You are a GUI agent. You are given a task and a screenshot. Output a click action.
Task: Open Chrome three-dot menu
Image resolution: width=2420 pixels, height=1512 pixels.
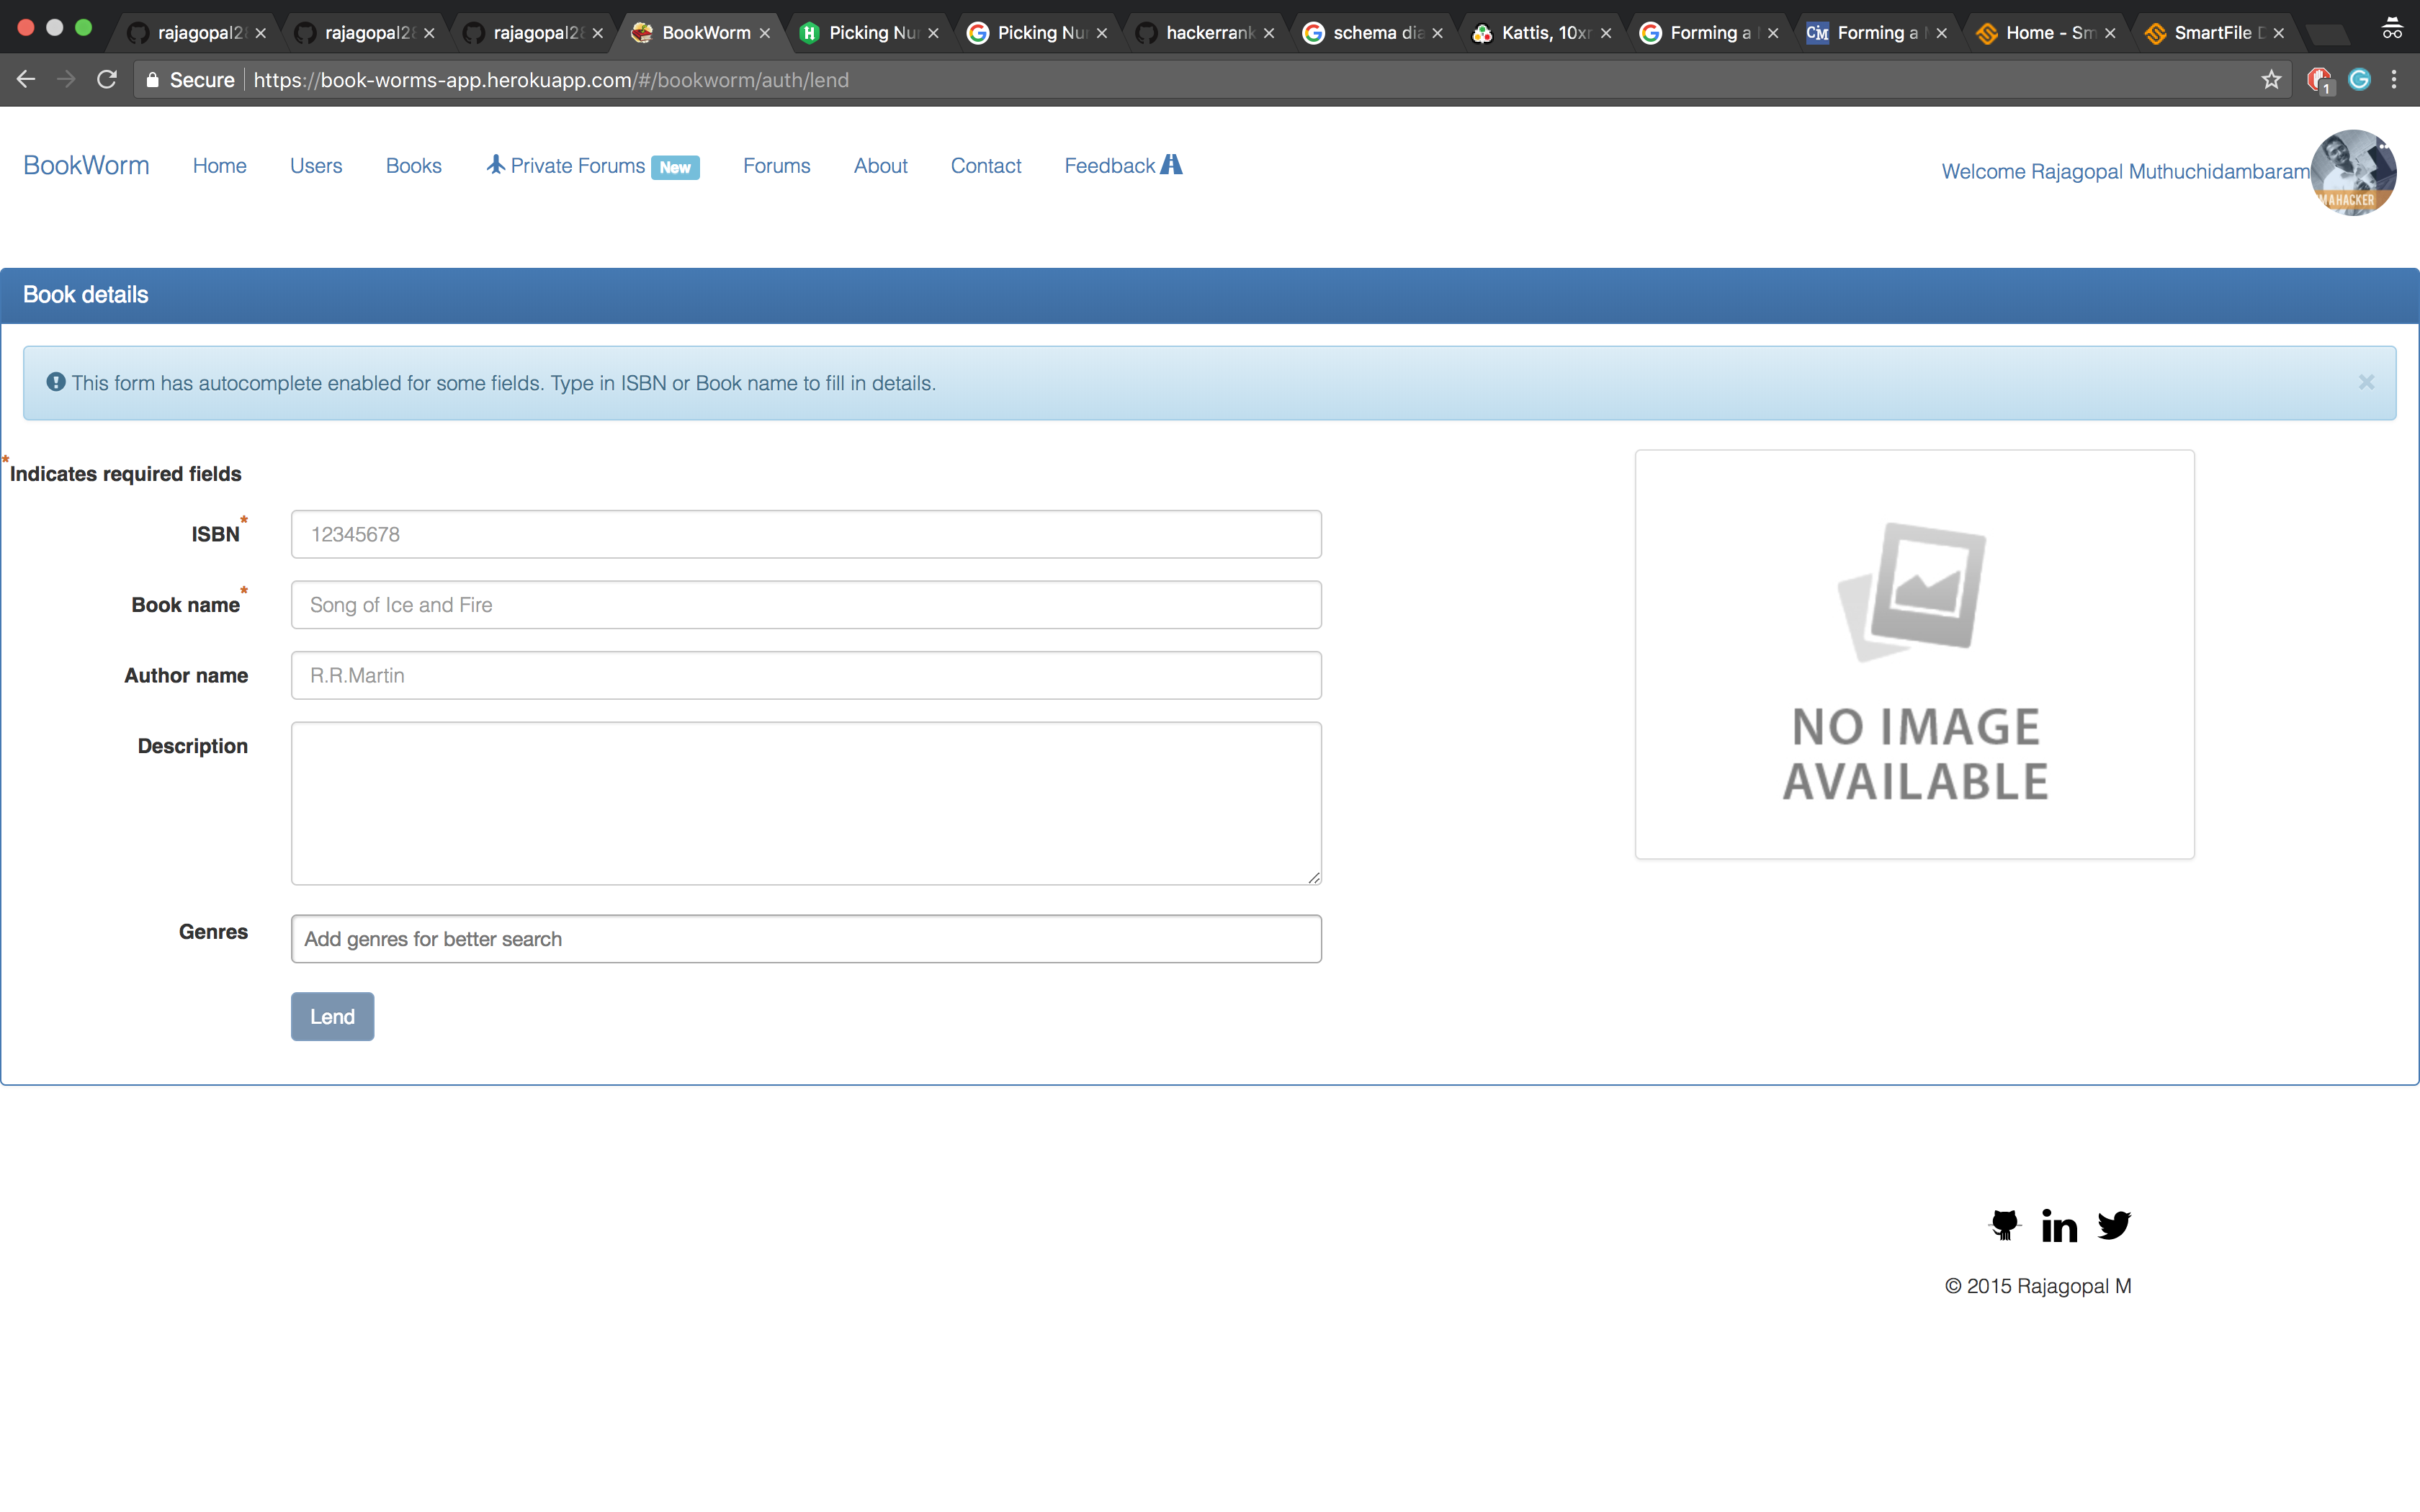[2394, 80]
